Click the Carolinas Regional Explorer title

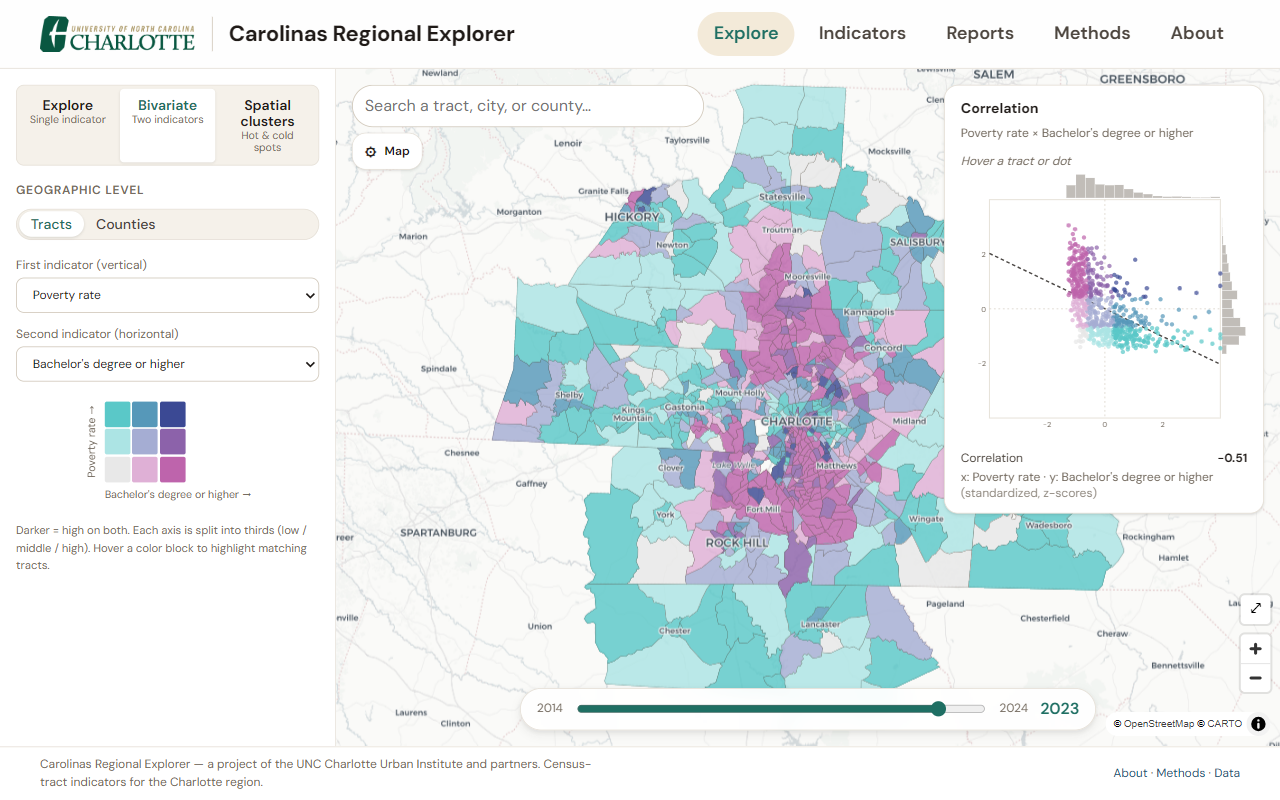pyautogui.click(x=372, y=34)
